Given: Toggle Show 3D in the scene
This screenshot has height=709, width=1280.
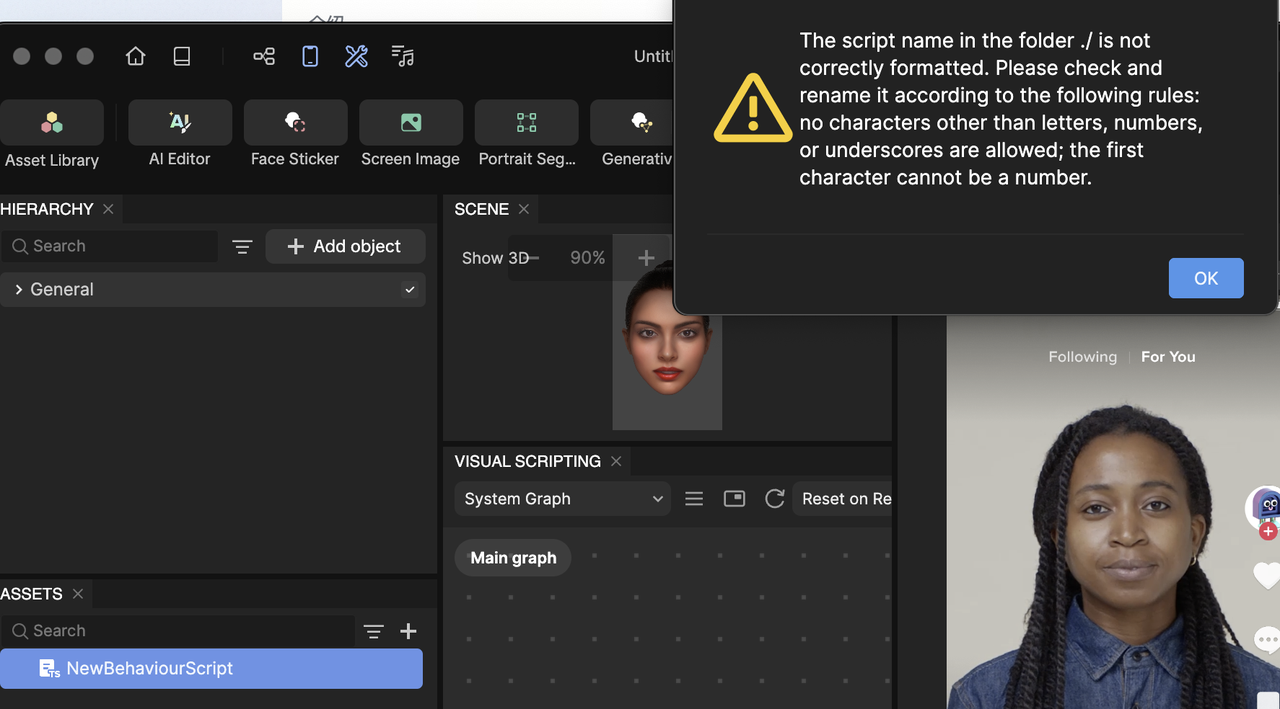Looking at the screenshot, I should 495,258.
